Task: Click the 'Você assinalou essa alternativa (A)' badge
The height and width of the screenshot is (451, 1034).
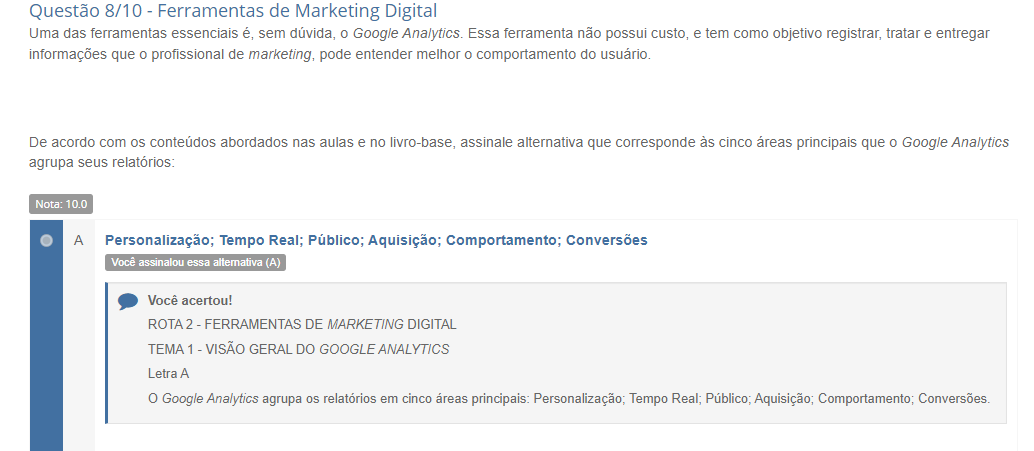Action: [x=196, y=262]
